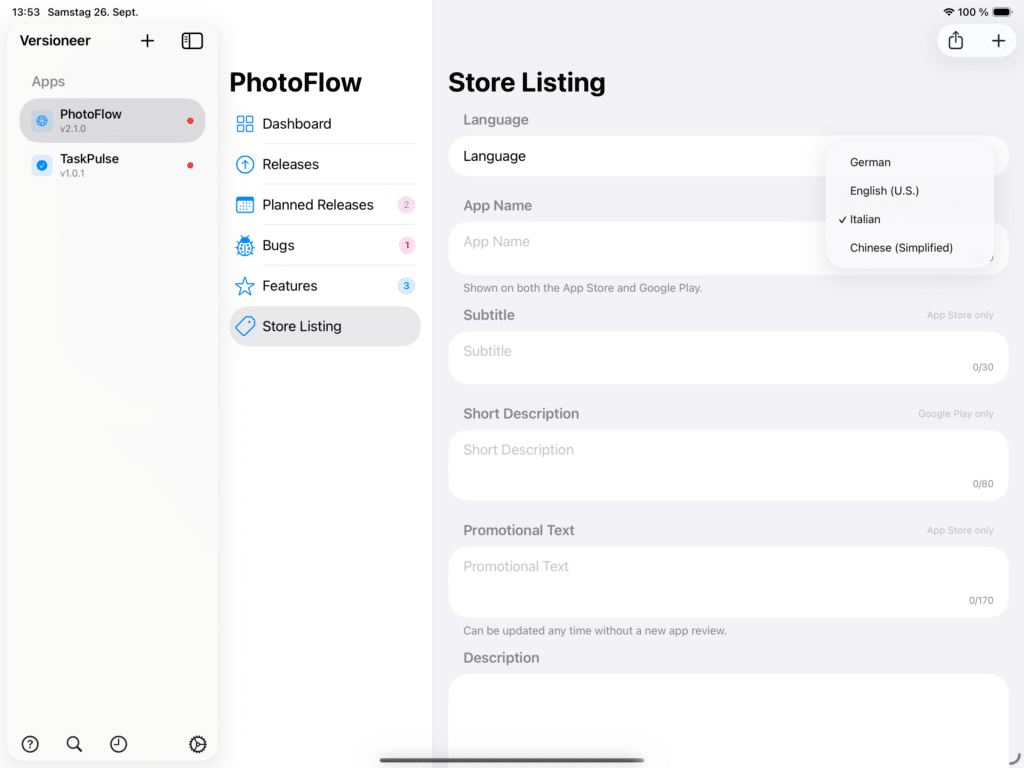Image resolution: width=1024 pixels, height=768 pixels.
Task: Click the 13:53 clock in status bar
Action: (x=25, y=12)
